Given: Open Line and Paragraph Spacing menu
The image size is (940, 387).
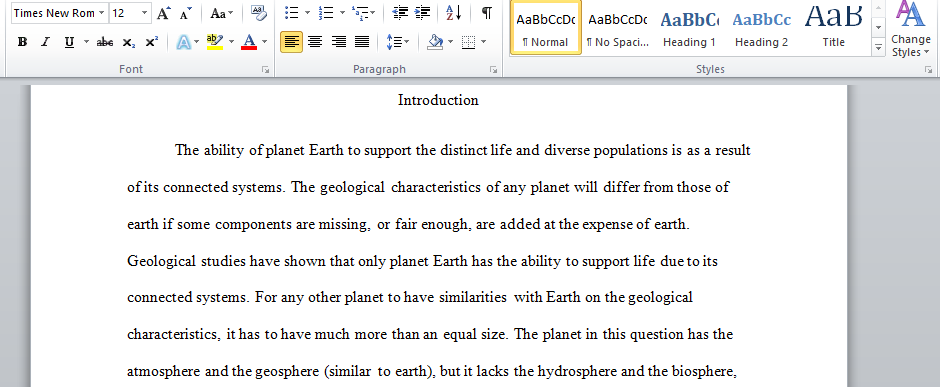Looking at the screenshot, I should [397, 42].
